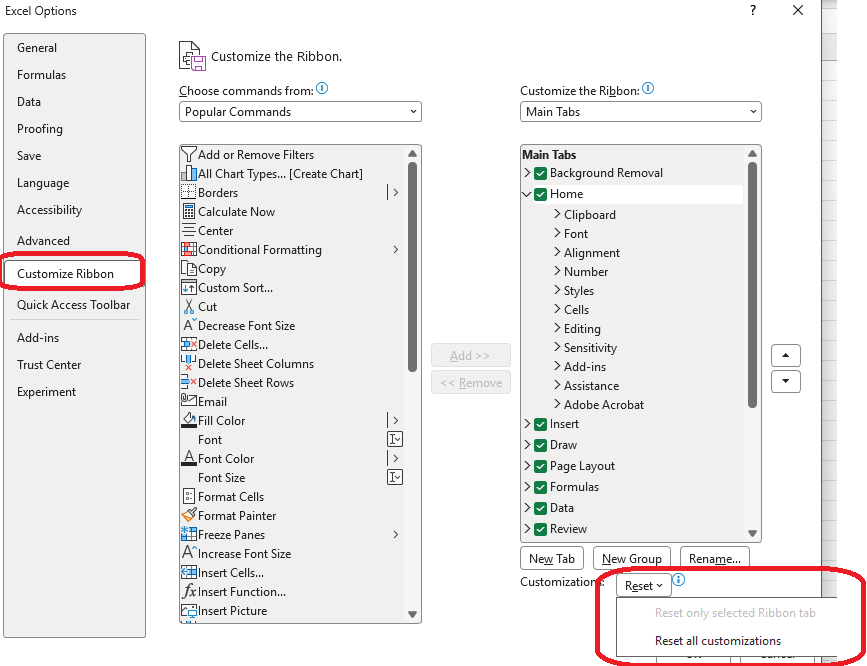This screenshot has width=867, height=666.
Task: Select the Format Cells icon
Action: pos(189,496)
